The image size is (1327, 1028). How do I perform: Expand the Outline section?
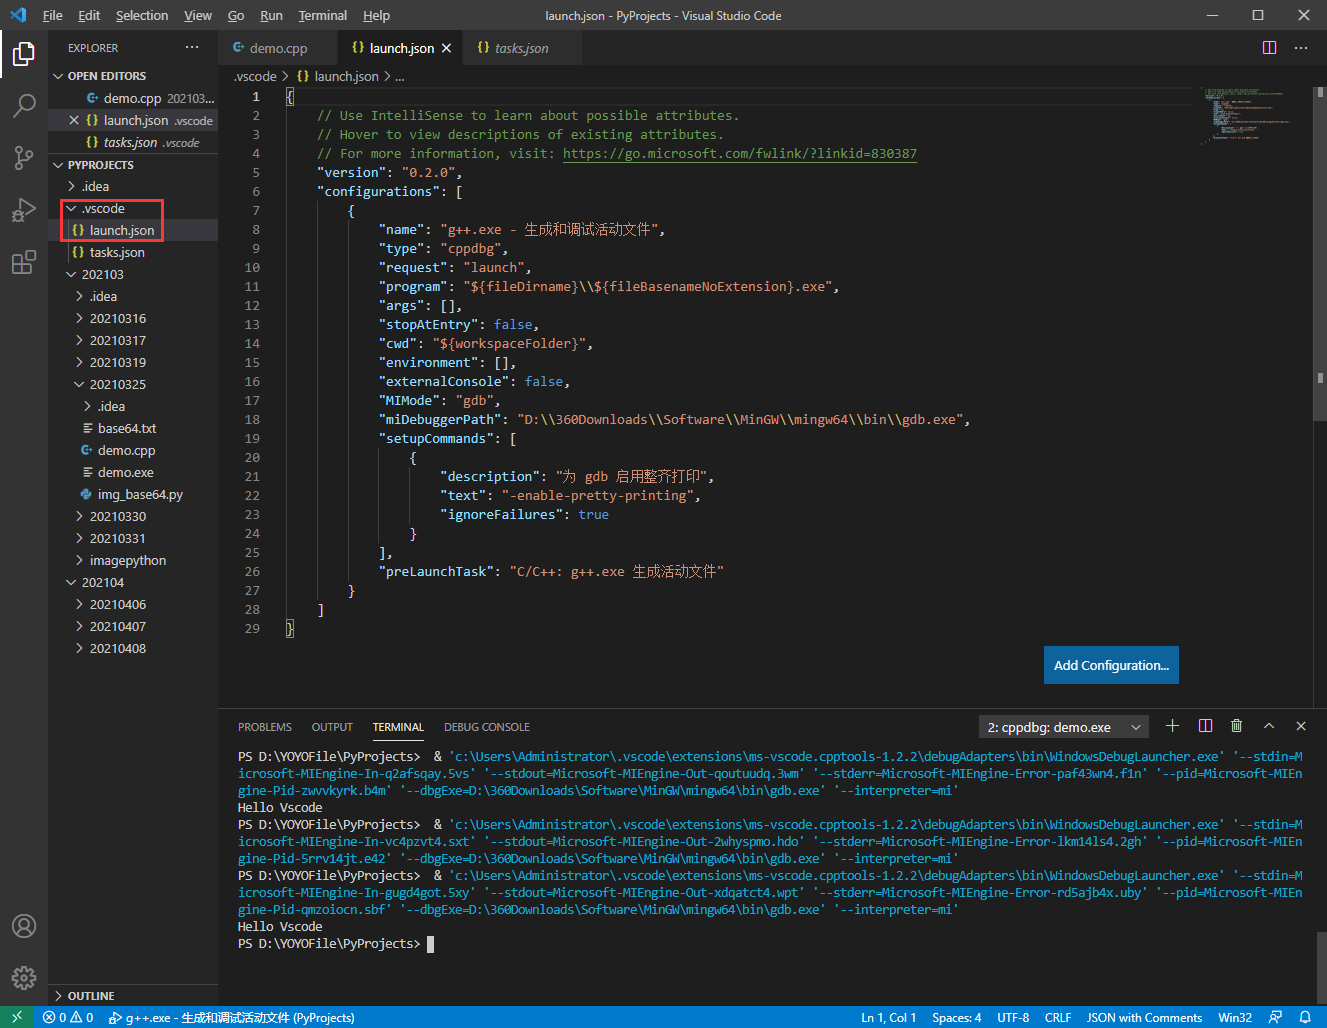90,996
